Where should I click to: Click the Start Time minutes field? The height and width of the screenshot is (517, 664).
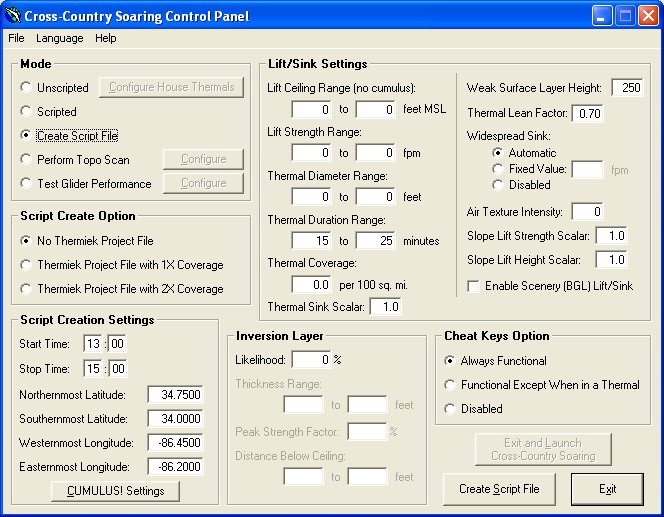[x=117, y=343]
